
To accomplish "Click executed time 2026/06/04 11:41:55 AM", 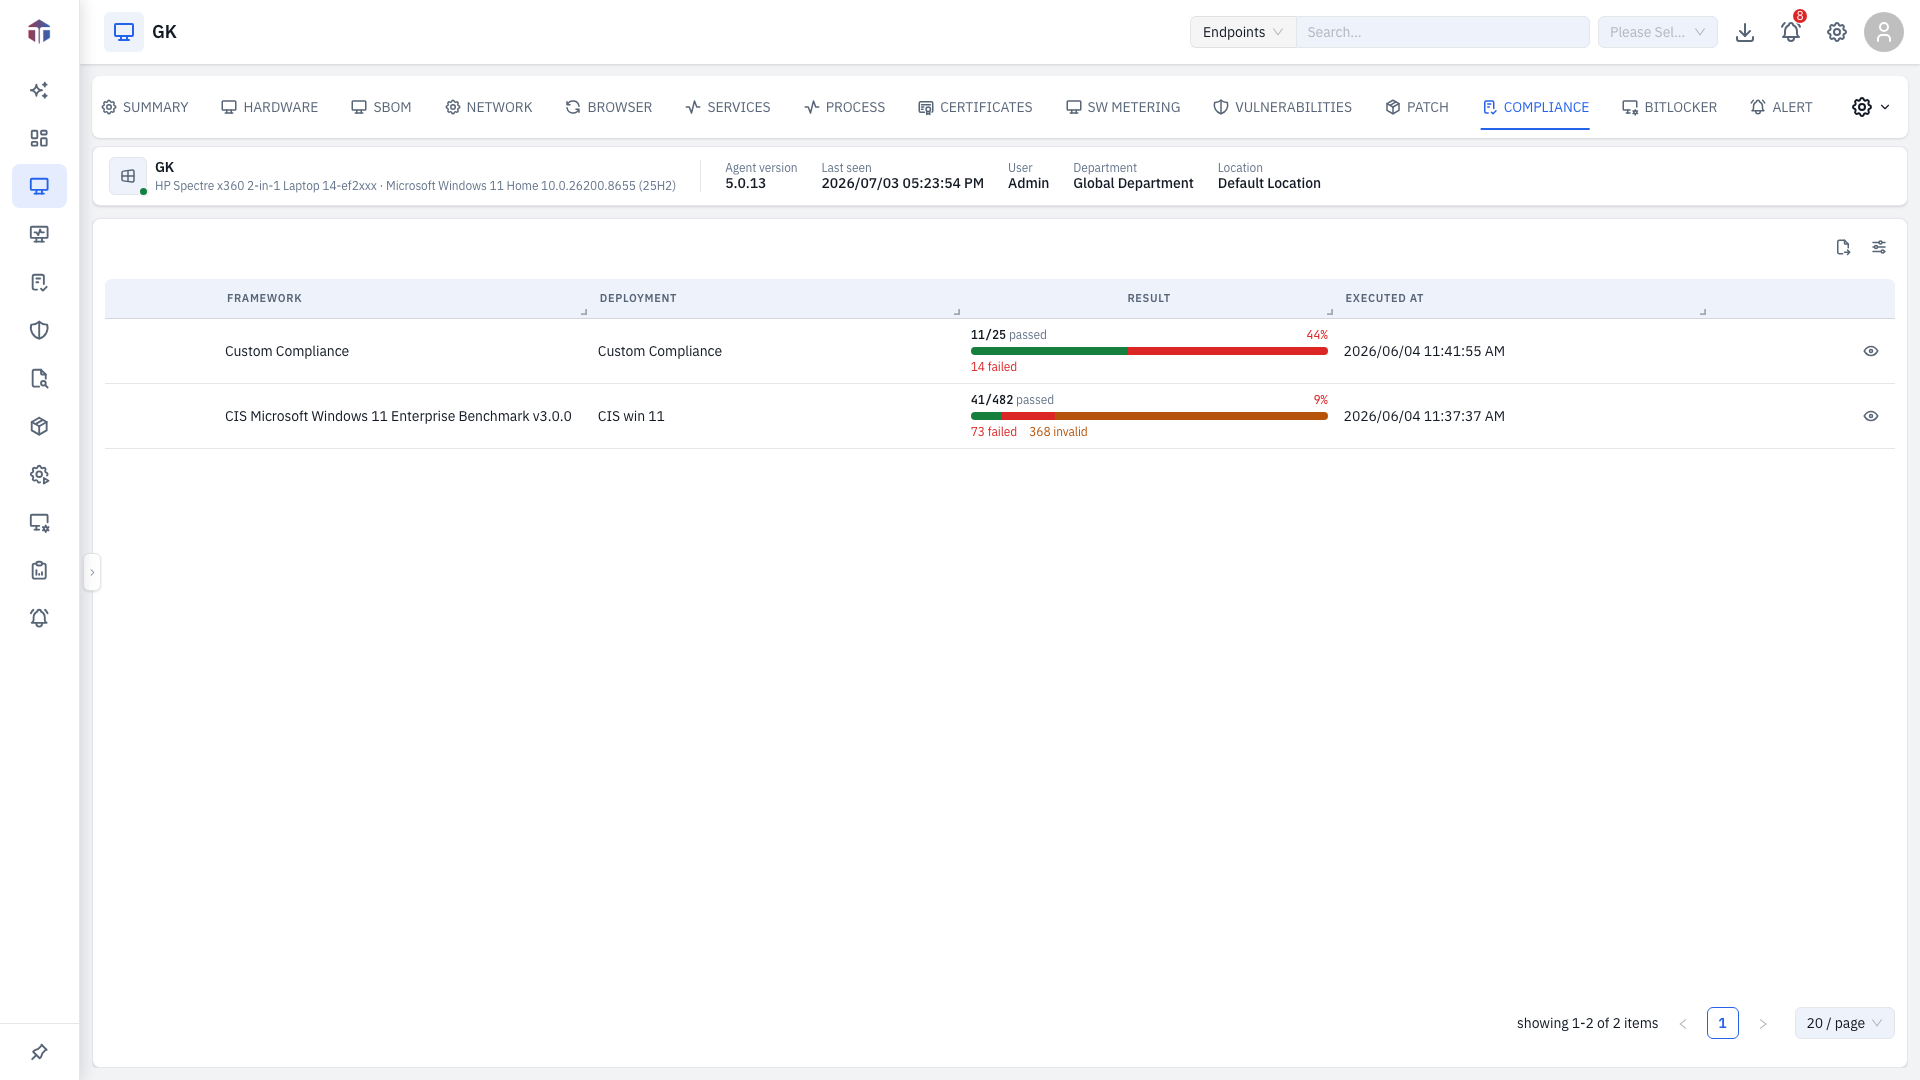I will point(1424,351).
